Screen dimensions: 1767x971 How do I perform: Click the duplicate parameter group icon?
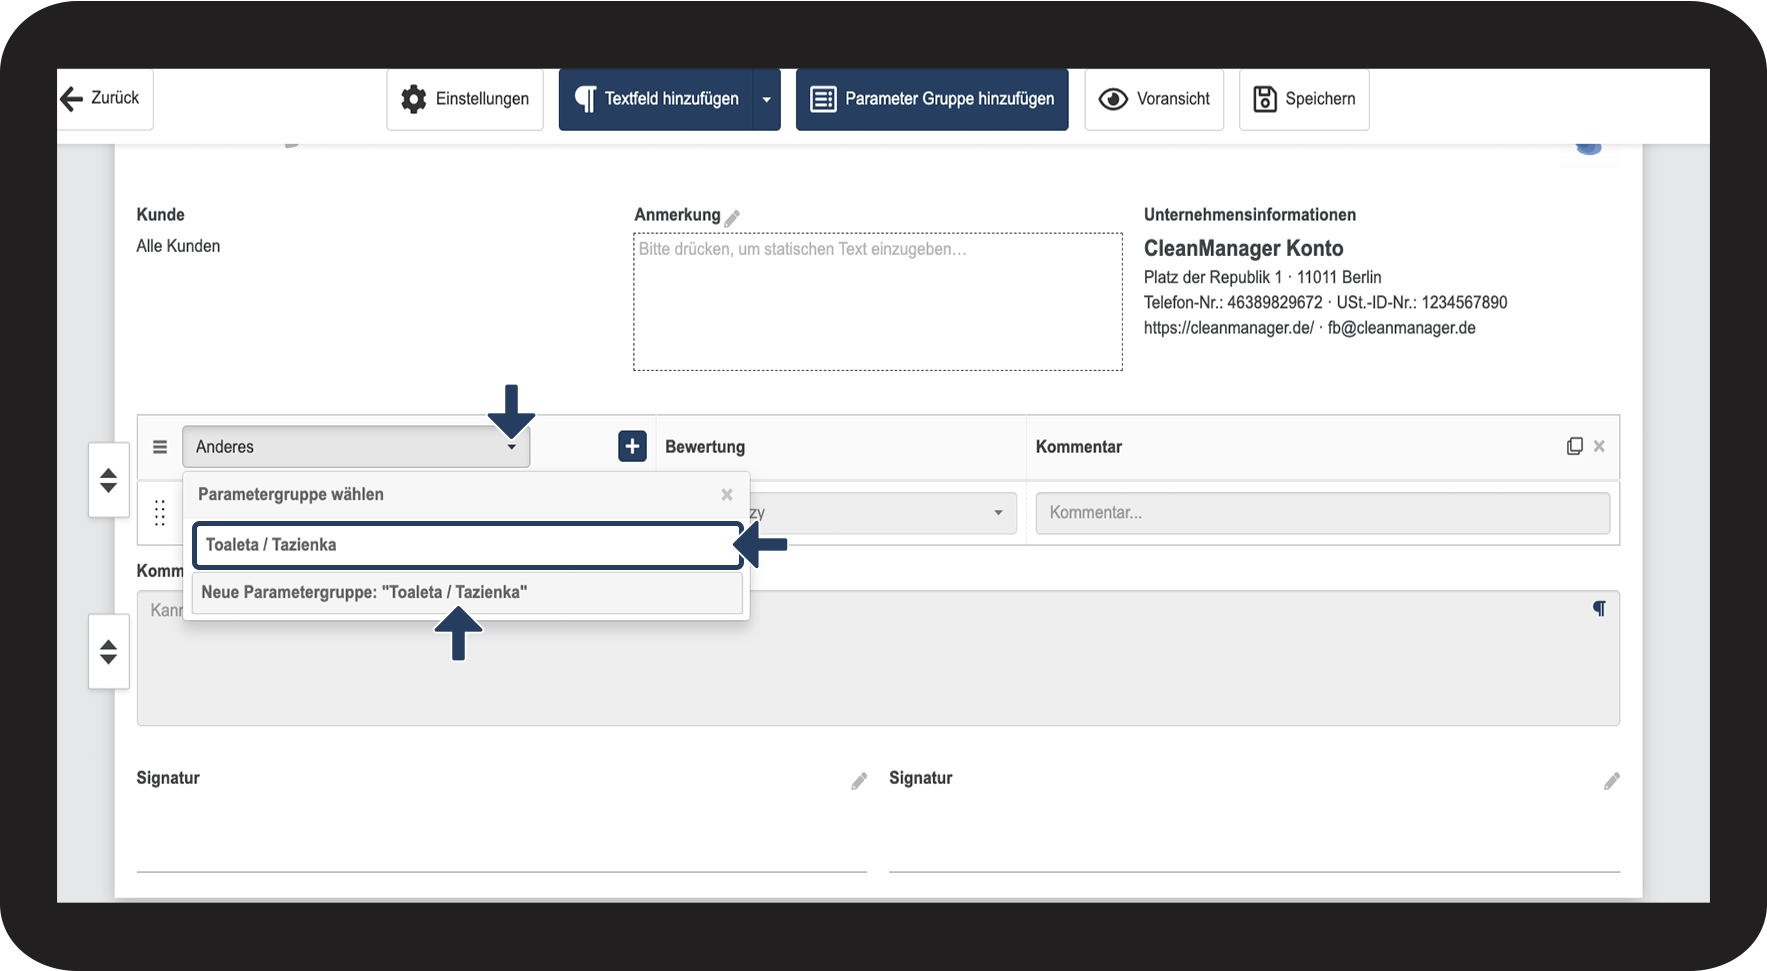pyautogui.click(x=1574, y=446)
